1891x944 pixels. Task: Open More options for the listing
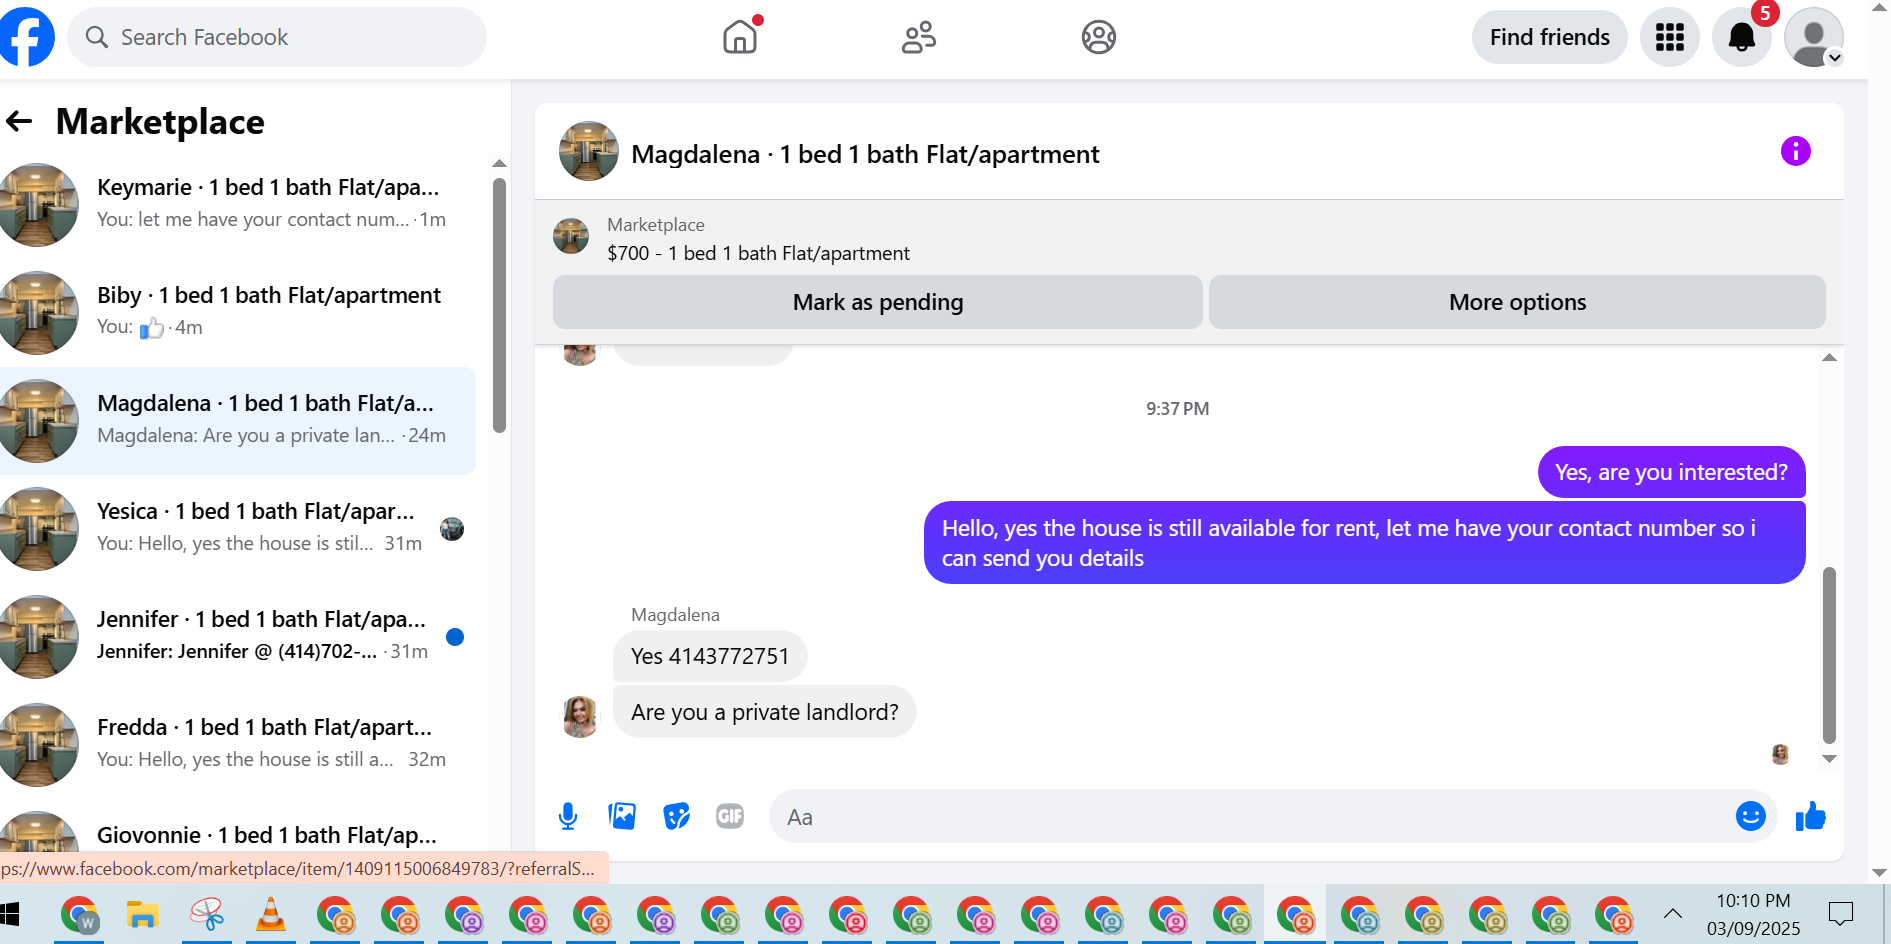coord(1517,302)
